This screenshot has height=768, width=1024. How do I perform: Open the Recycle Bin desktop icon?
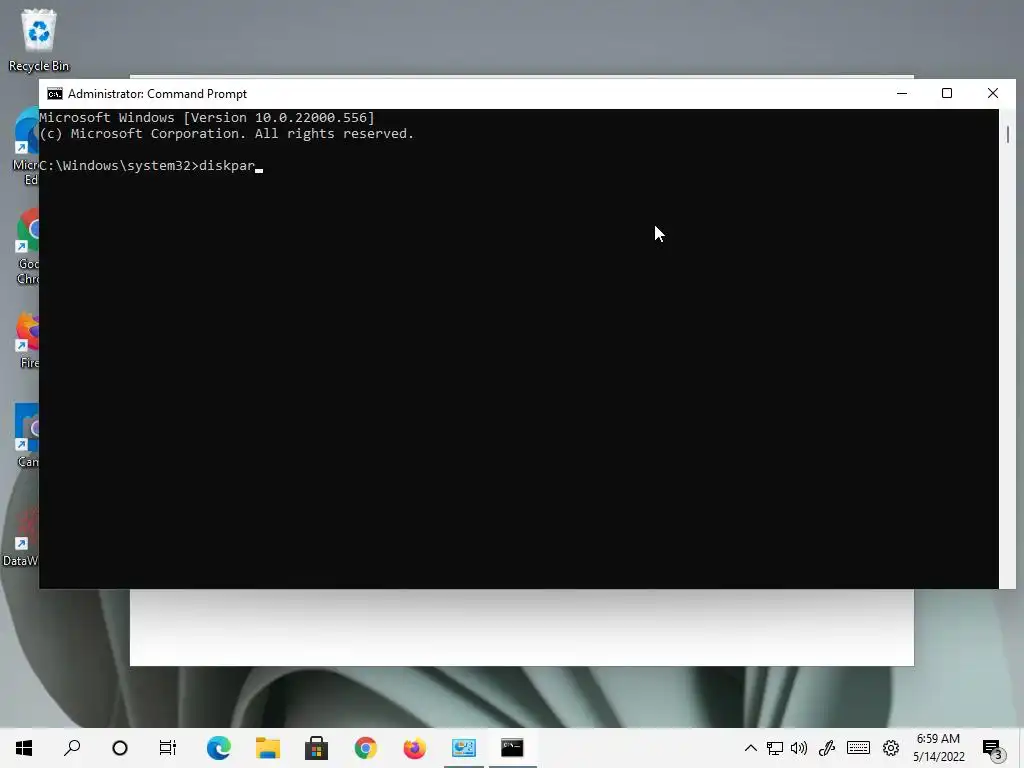pos(39,40)
